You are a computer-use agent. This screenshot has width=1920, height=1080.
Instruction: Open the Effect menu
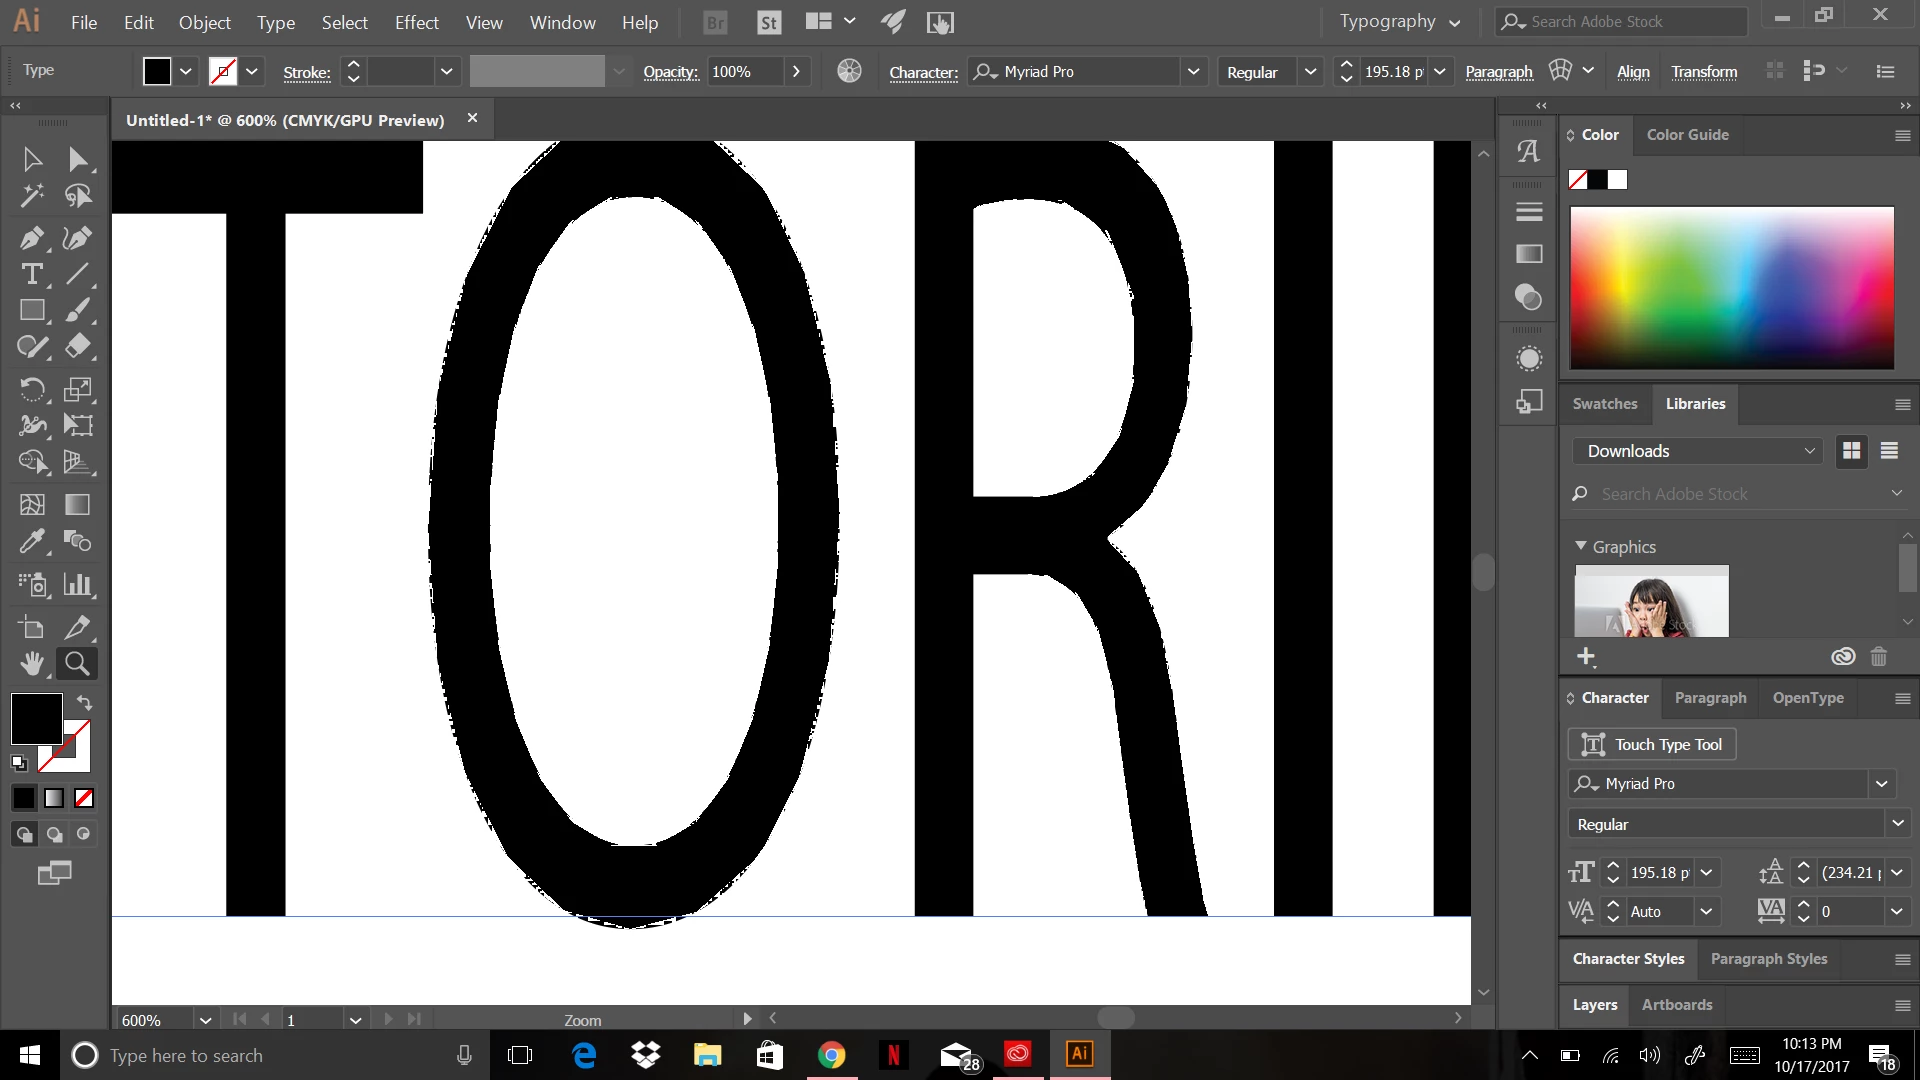coord(416,22)
